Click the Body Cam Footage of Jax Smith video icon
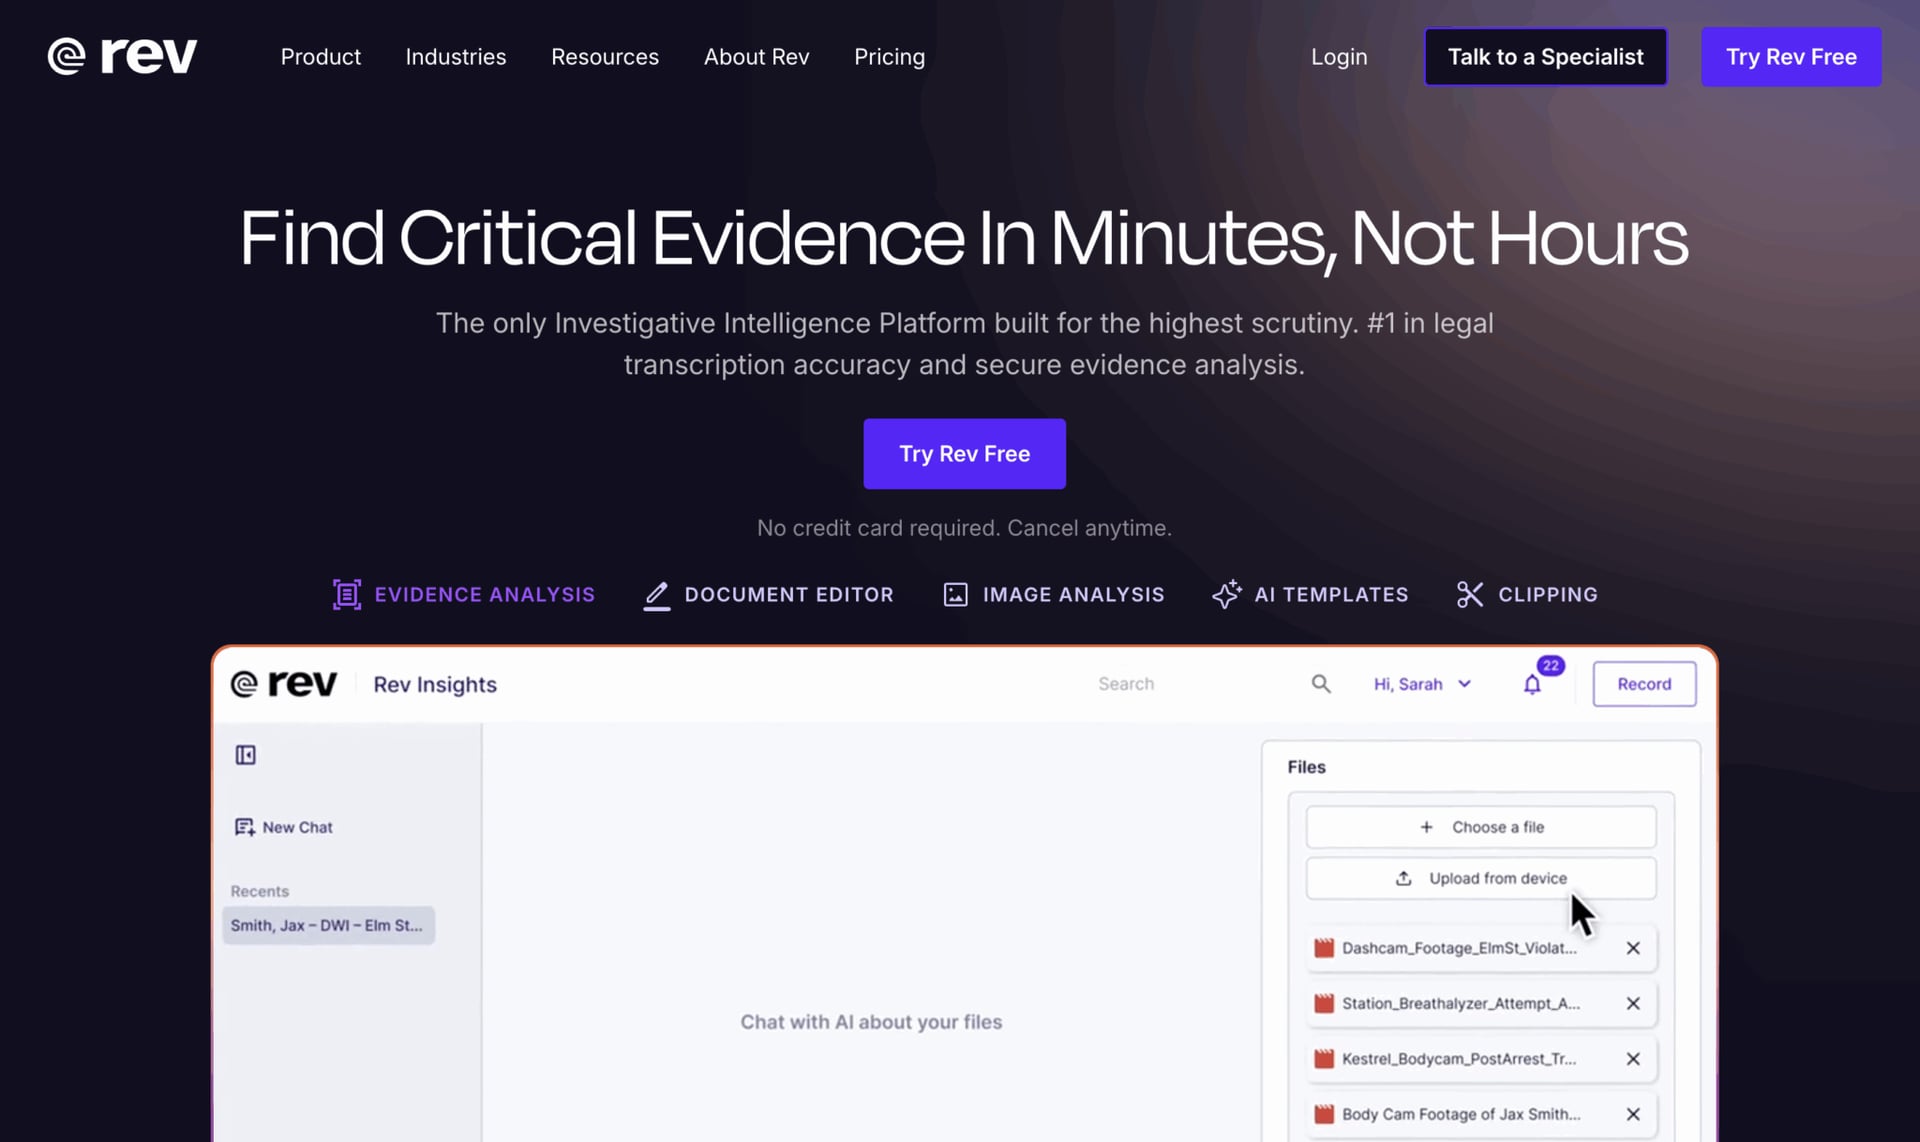1920x1142 pixels. (x=1324, y=1114)
